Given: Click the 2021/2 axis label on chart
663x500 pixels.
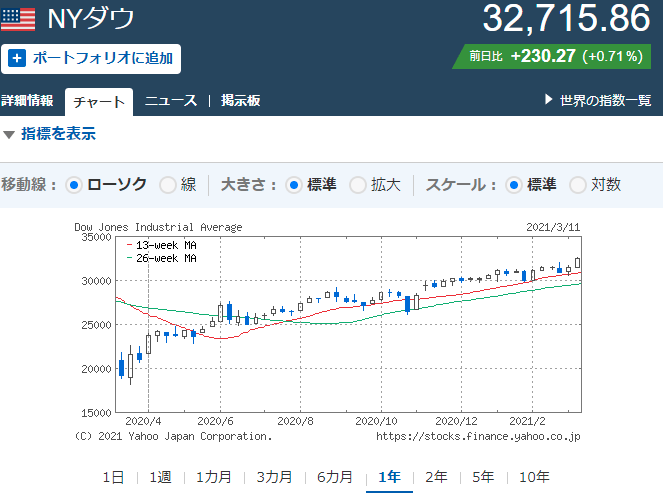Looking at the screenshot, I should pyautogui.click(x=527, y=421).
